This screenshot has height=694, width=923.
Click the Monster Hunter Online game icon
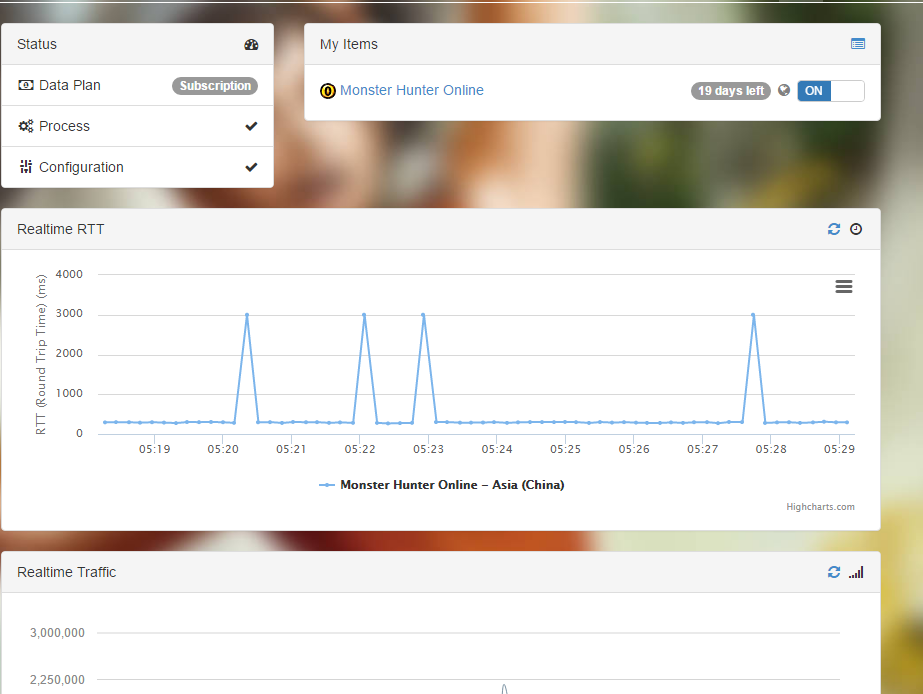point(328,91)
